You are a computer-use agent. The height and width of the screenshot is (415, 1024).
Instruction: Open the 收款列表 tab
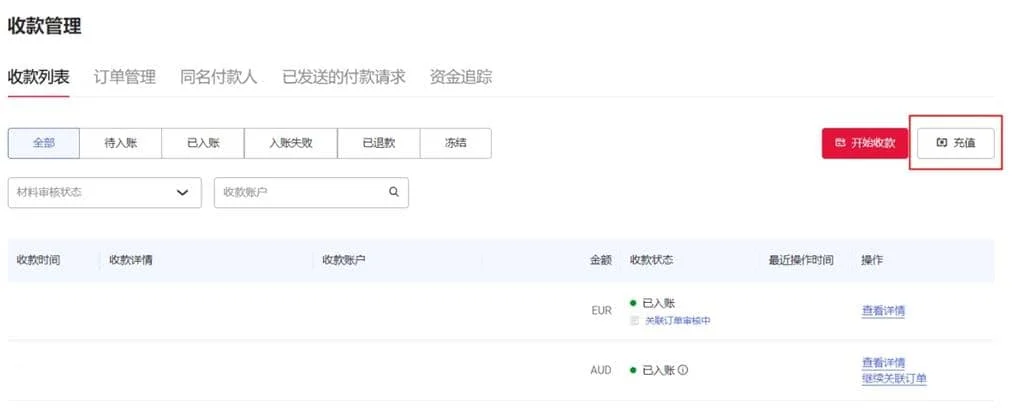39,77
